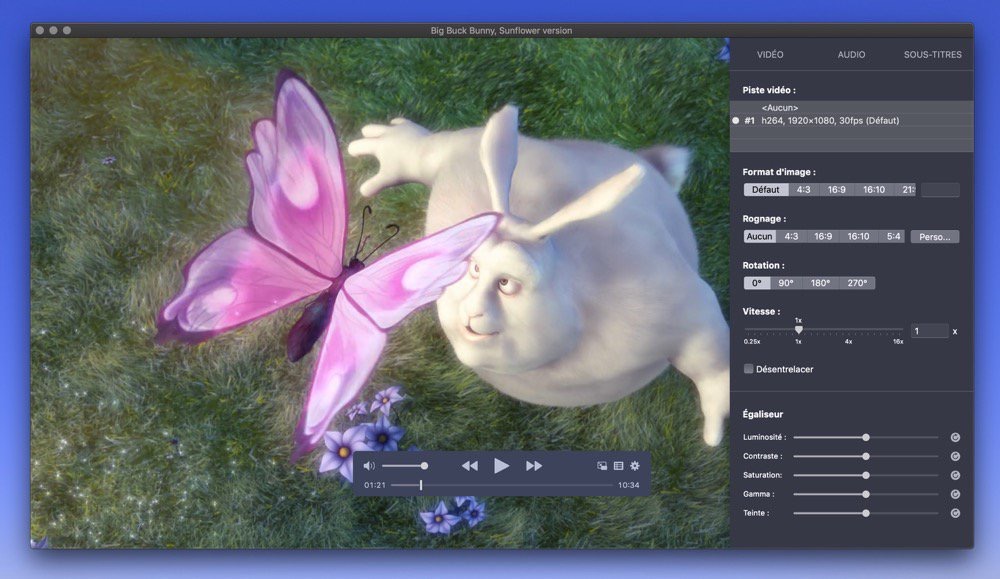The image size is (1000, 579).
Task: Start playback with the play button
Action: click(x=501, y=466)
